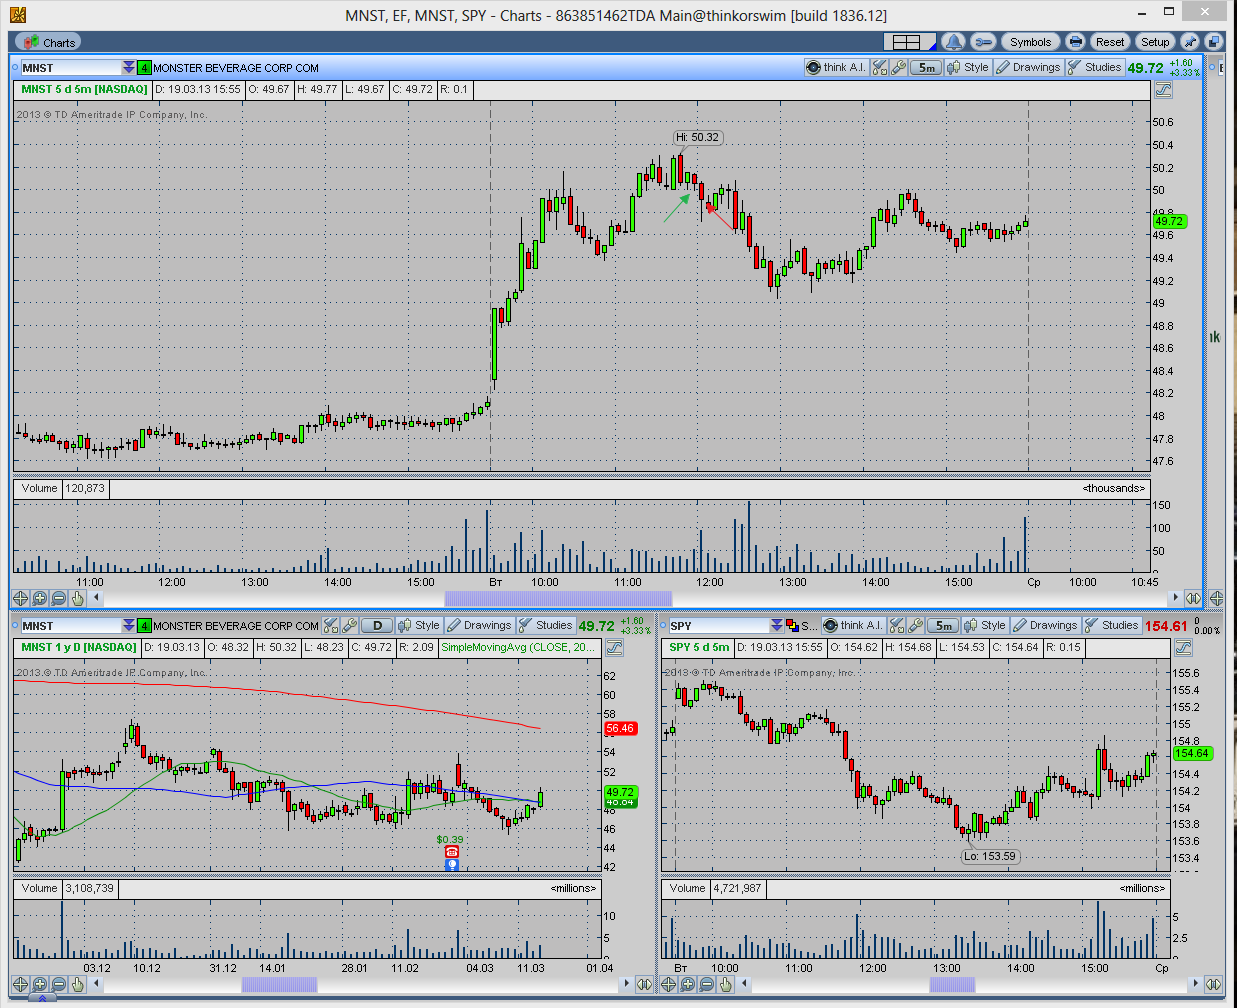1237x1008 pixels.
Task: Open chart settings wrench in the SPY chart
Action: pos(916,625)
